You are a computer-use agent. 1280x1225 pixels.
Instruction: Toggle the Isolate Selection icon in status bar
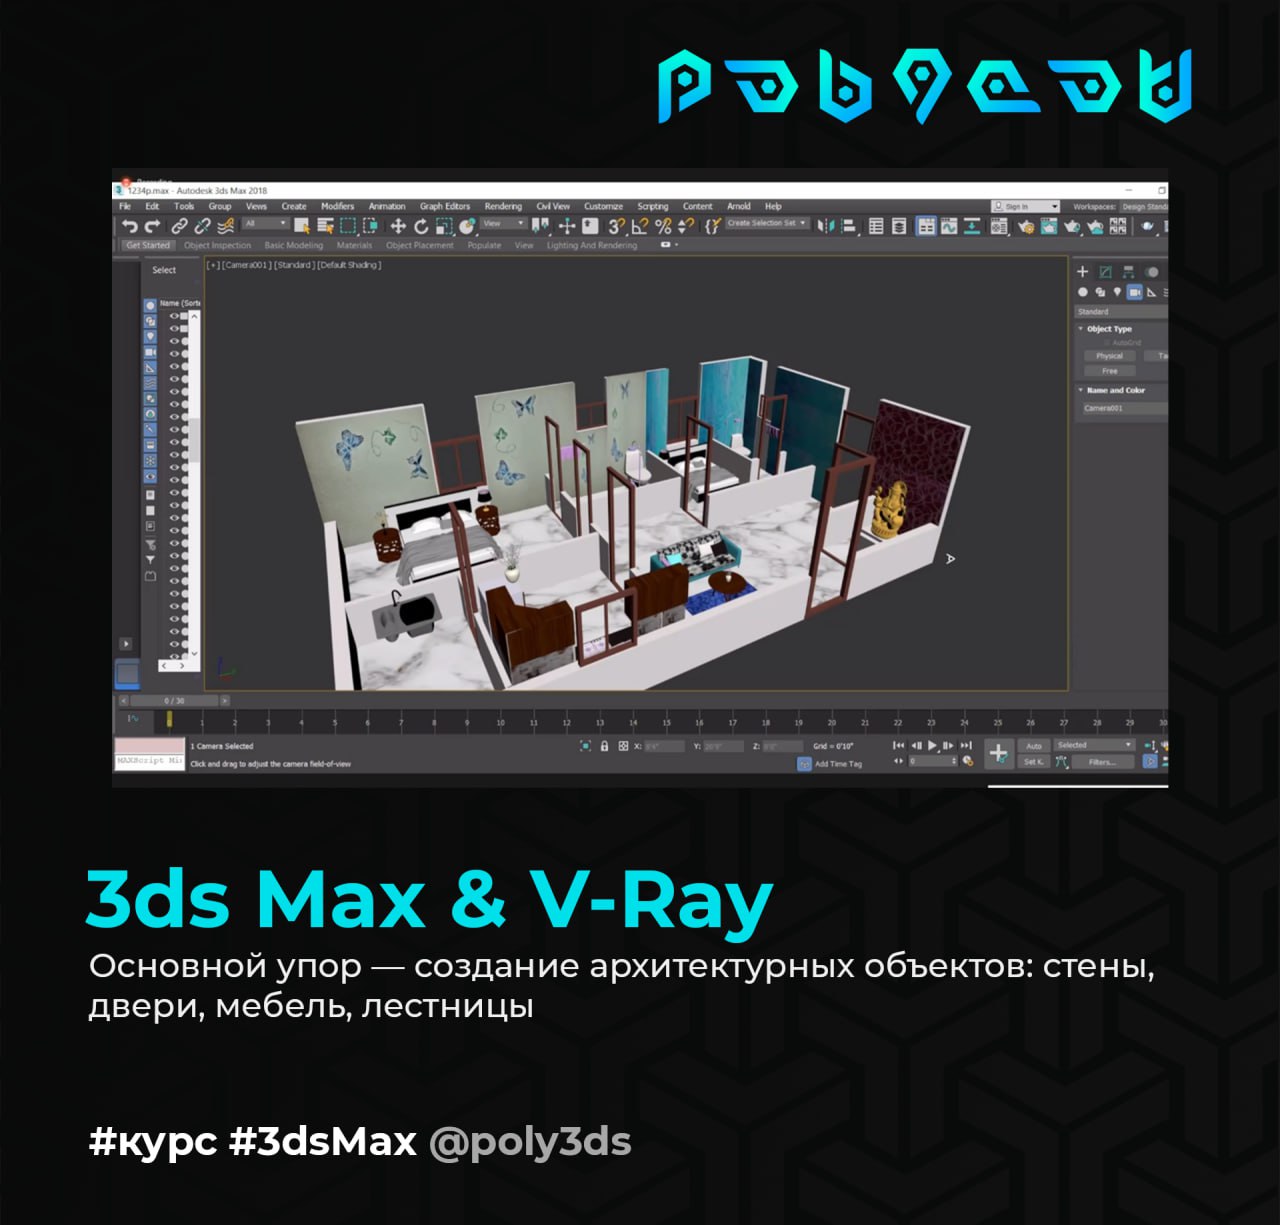(x=586, y=746)
